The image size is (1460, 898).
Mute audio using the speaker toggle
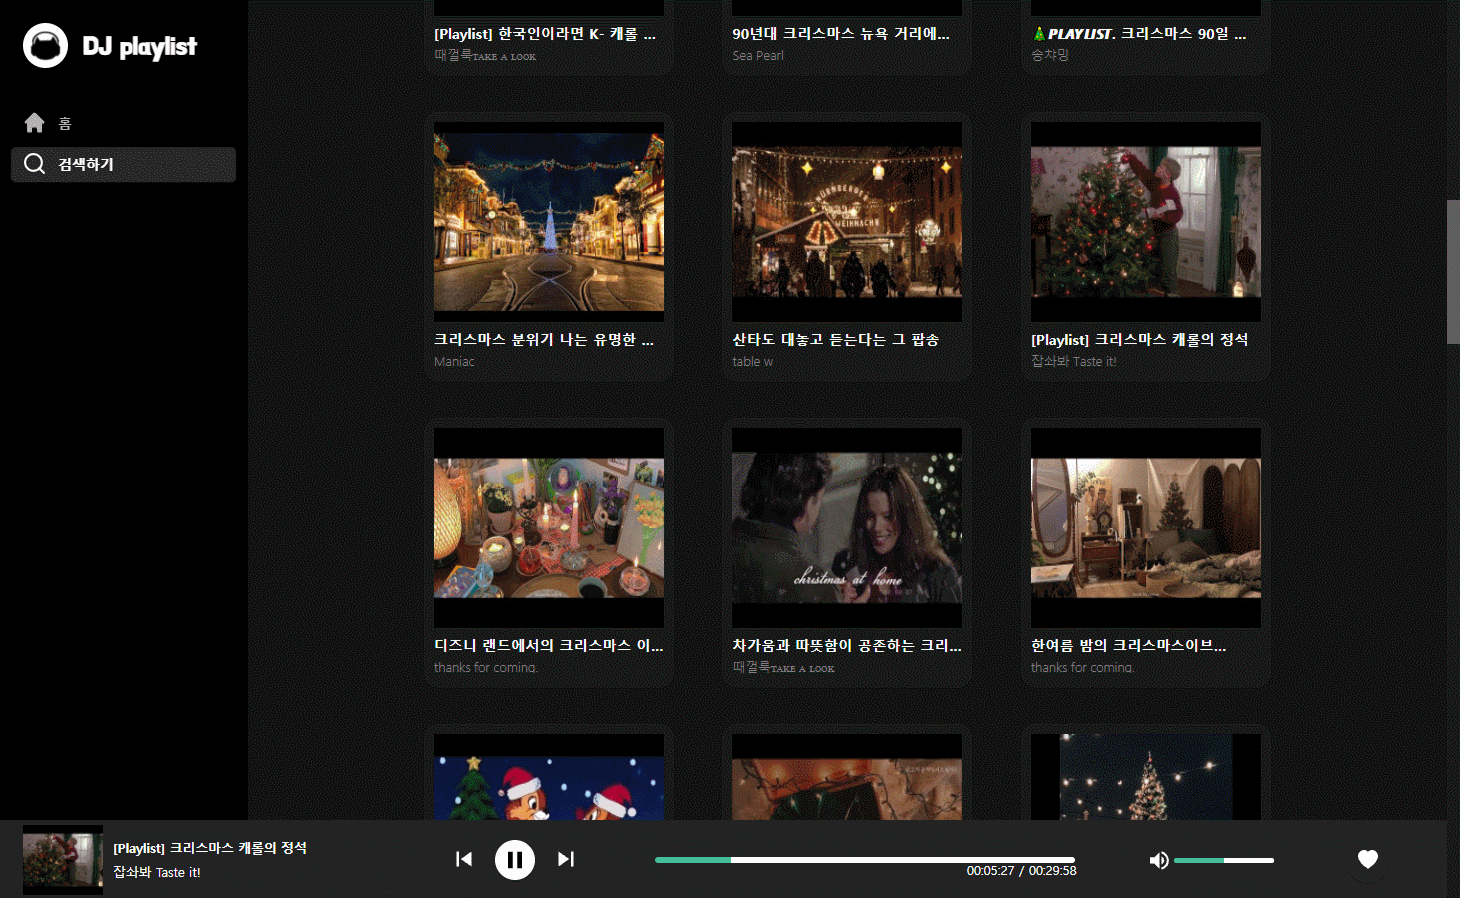[1159, 859]
